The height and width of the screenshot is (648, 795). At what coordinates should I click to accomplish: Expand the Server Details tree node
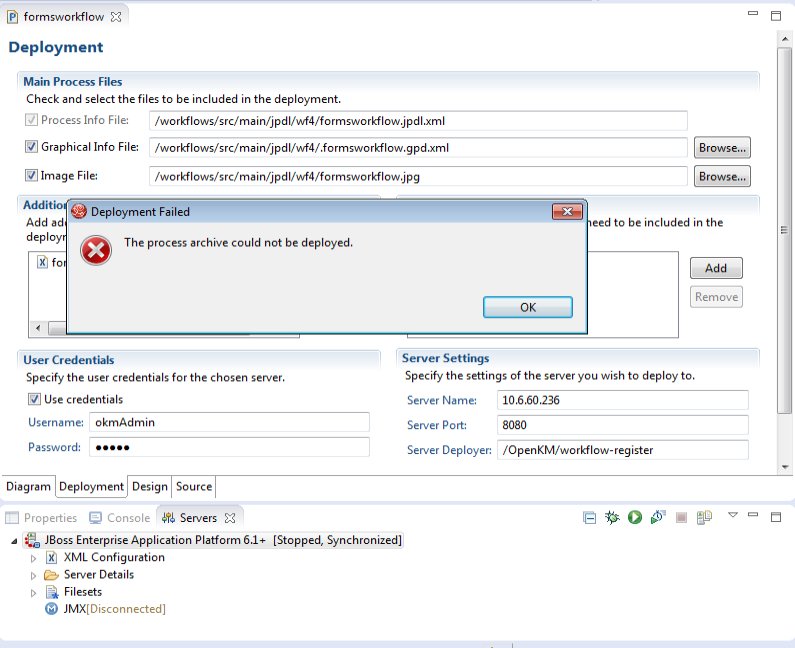click(33, 575)
